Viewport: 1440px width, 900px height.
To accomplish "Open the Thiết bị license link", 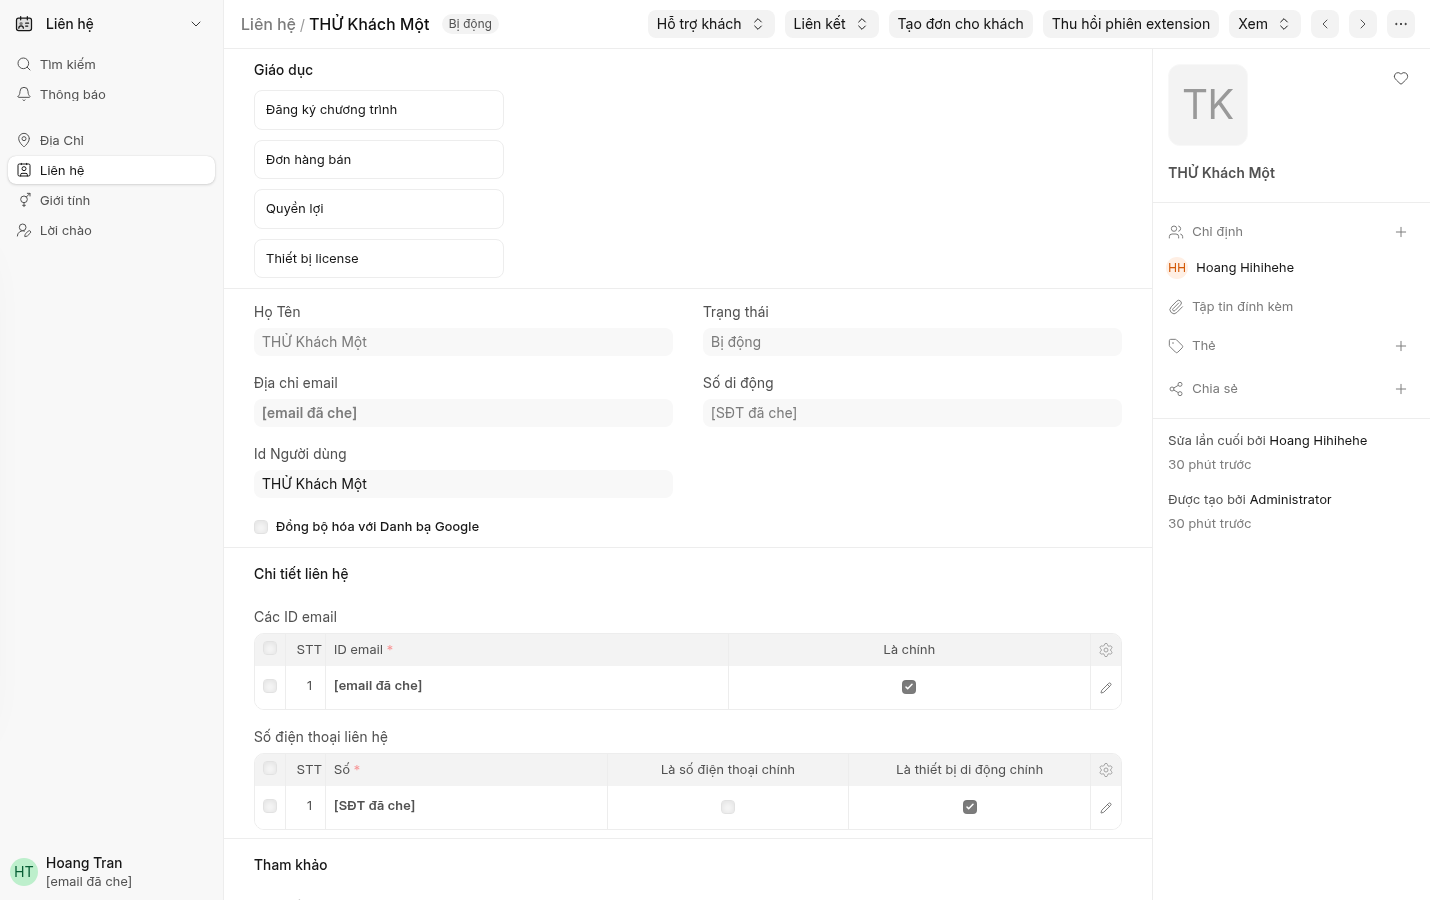I will tap(379, 259).
